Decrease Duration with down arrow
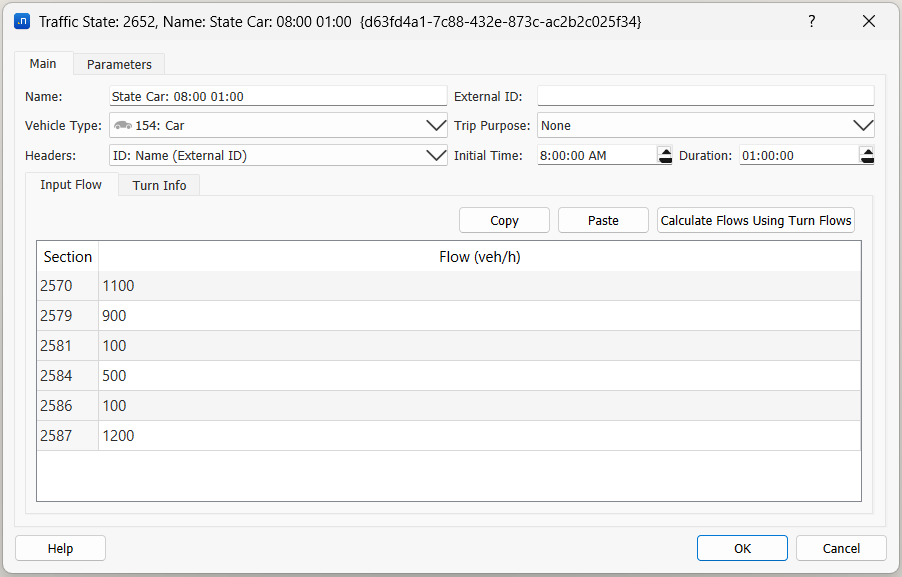Screen dimensions: 902x577 point(867,160)
